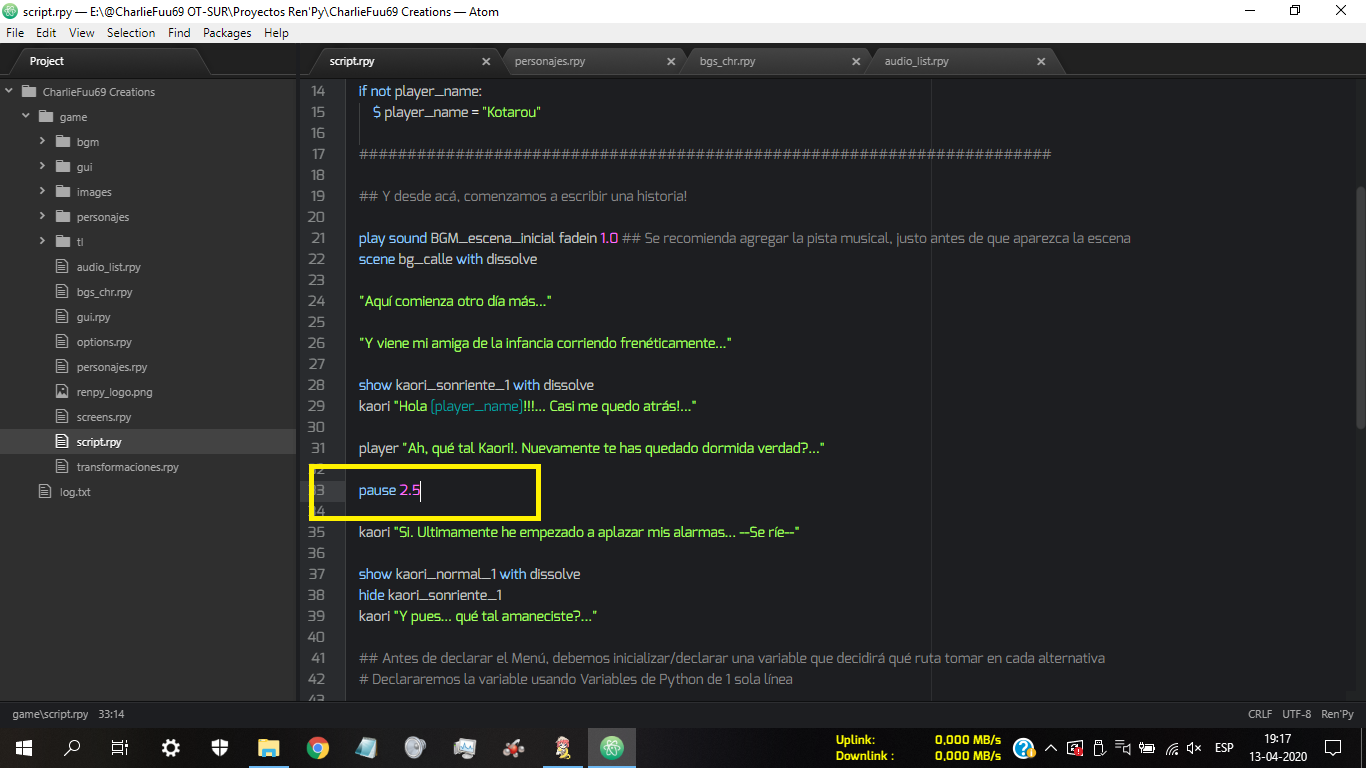Click the Atom icon in taskbar
Screen dimensions: 1366x768
pos(612,747)
